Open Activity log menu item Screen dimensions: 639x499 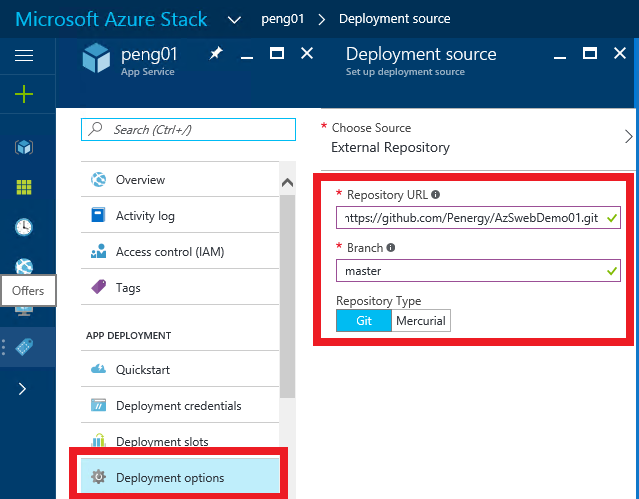coord(180,215)
